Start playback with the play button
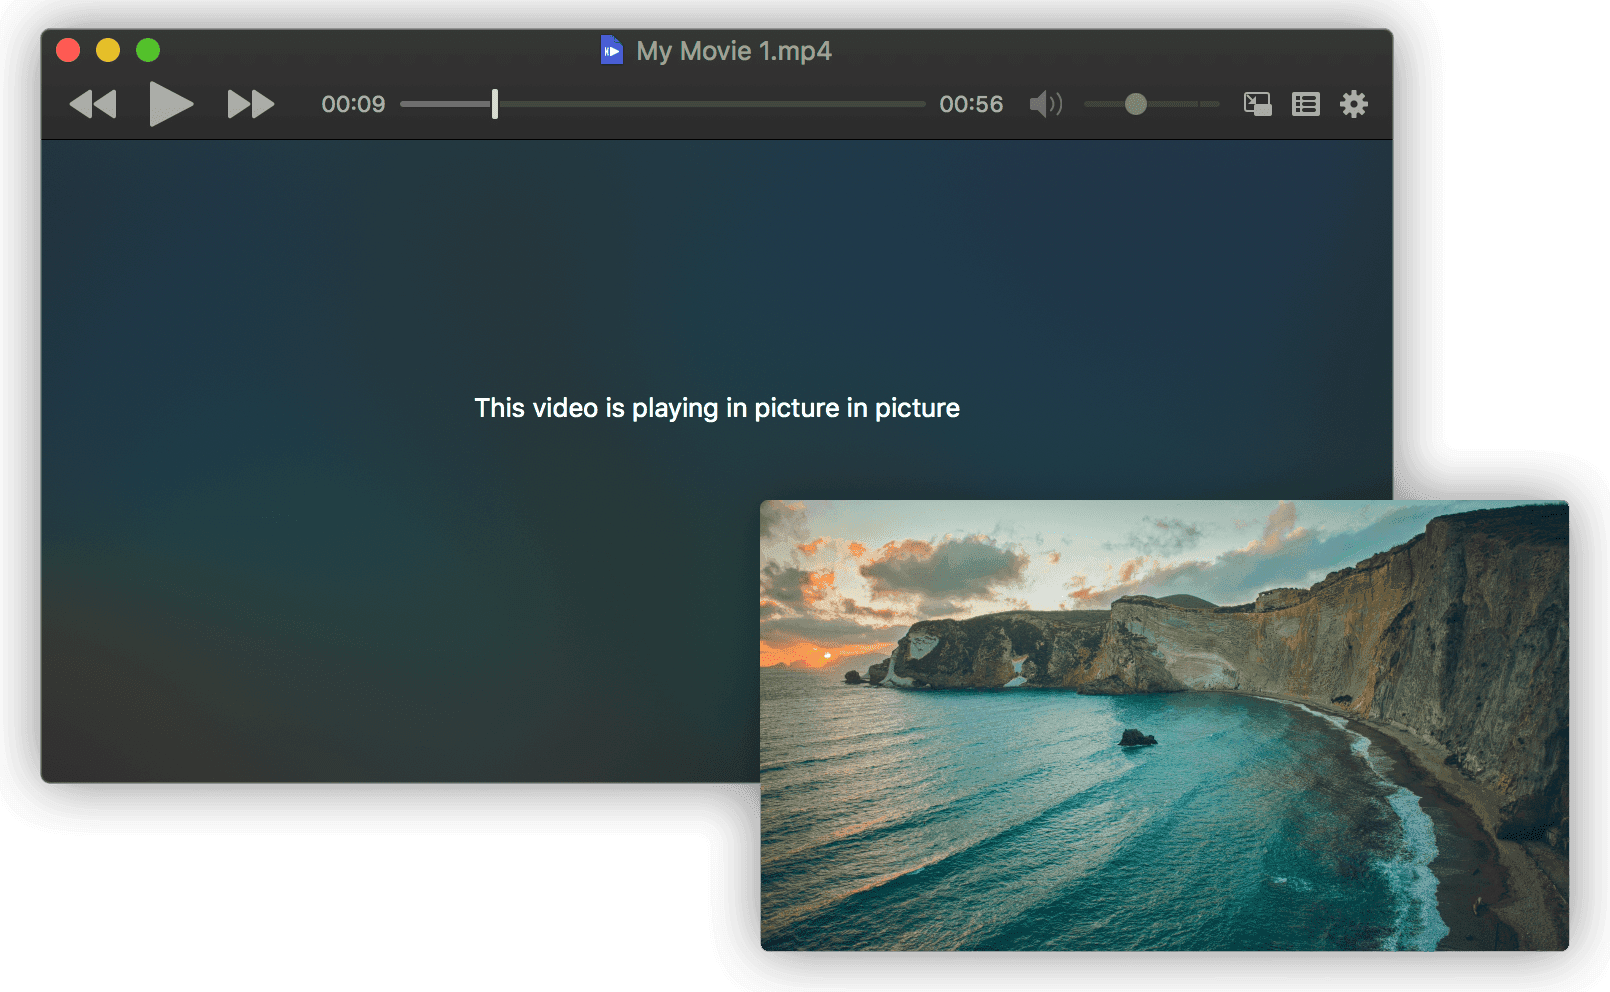This screenshot has height=992, width=1610. (171, 104)
